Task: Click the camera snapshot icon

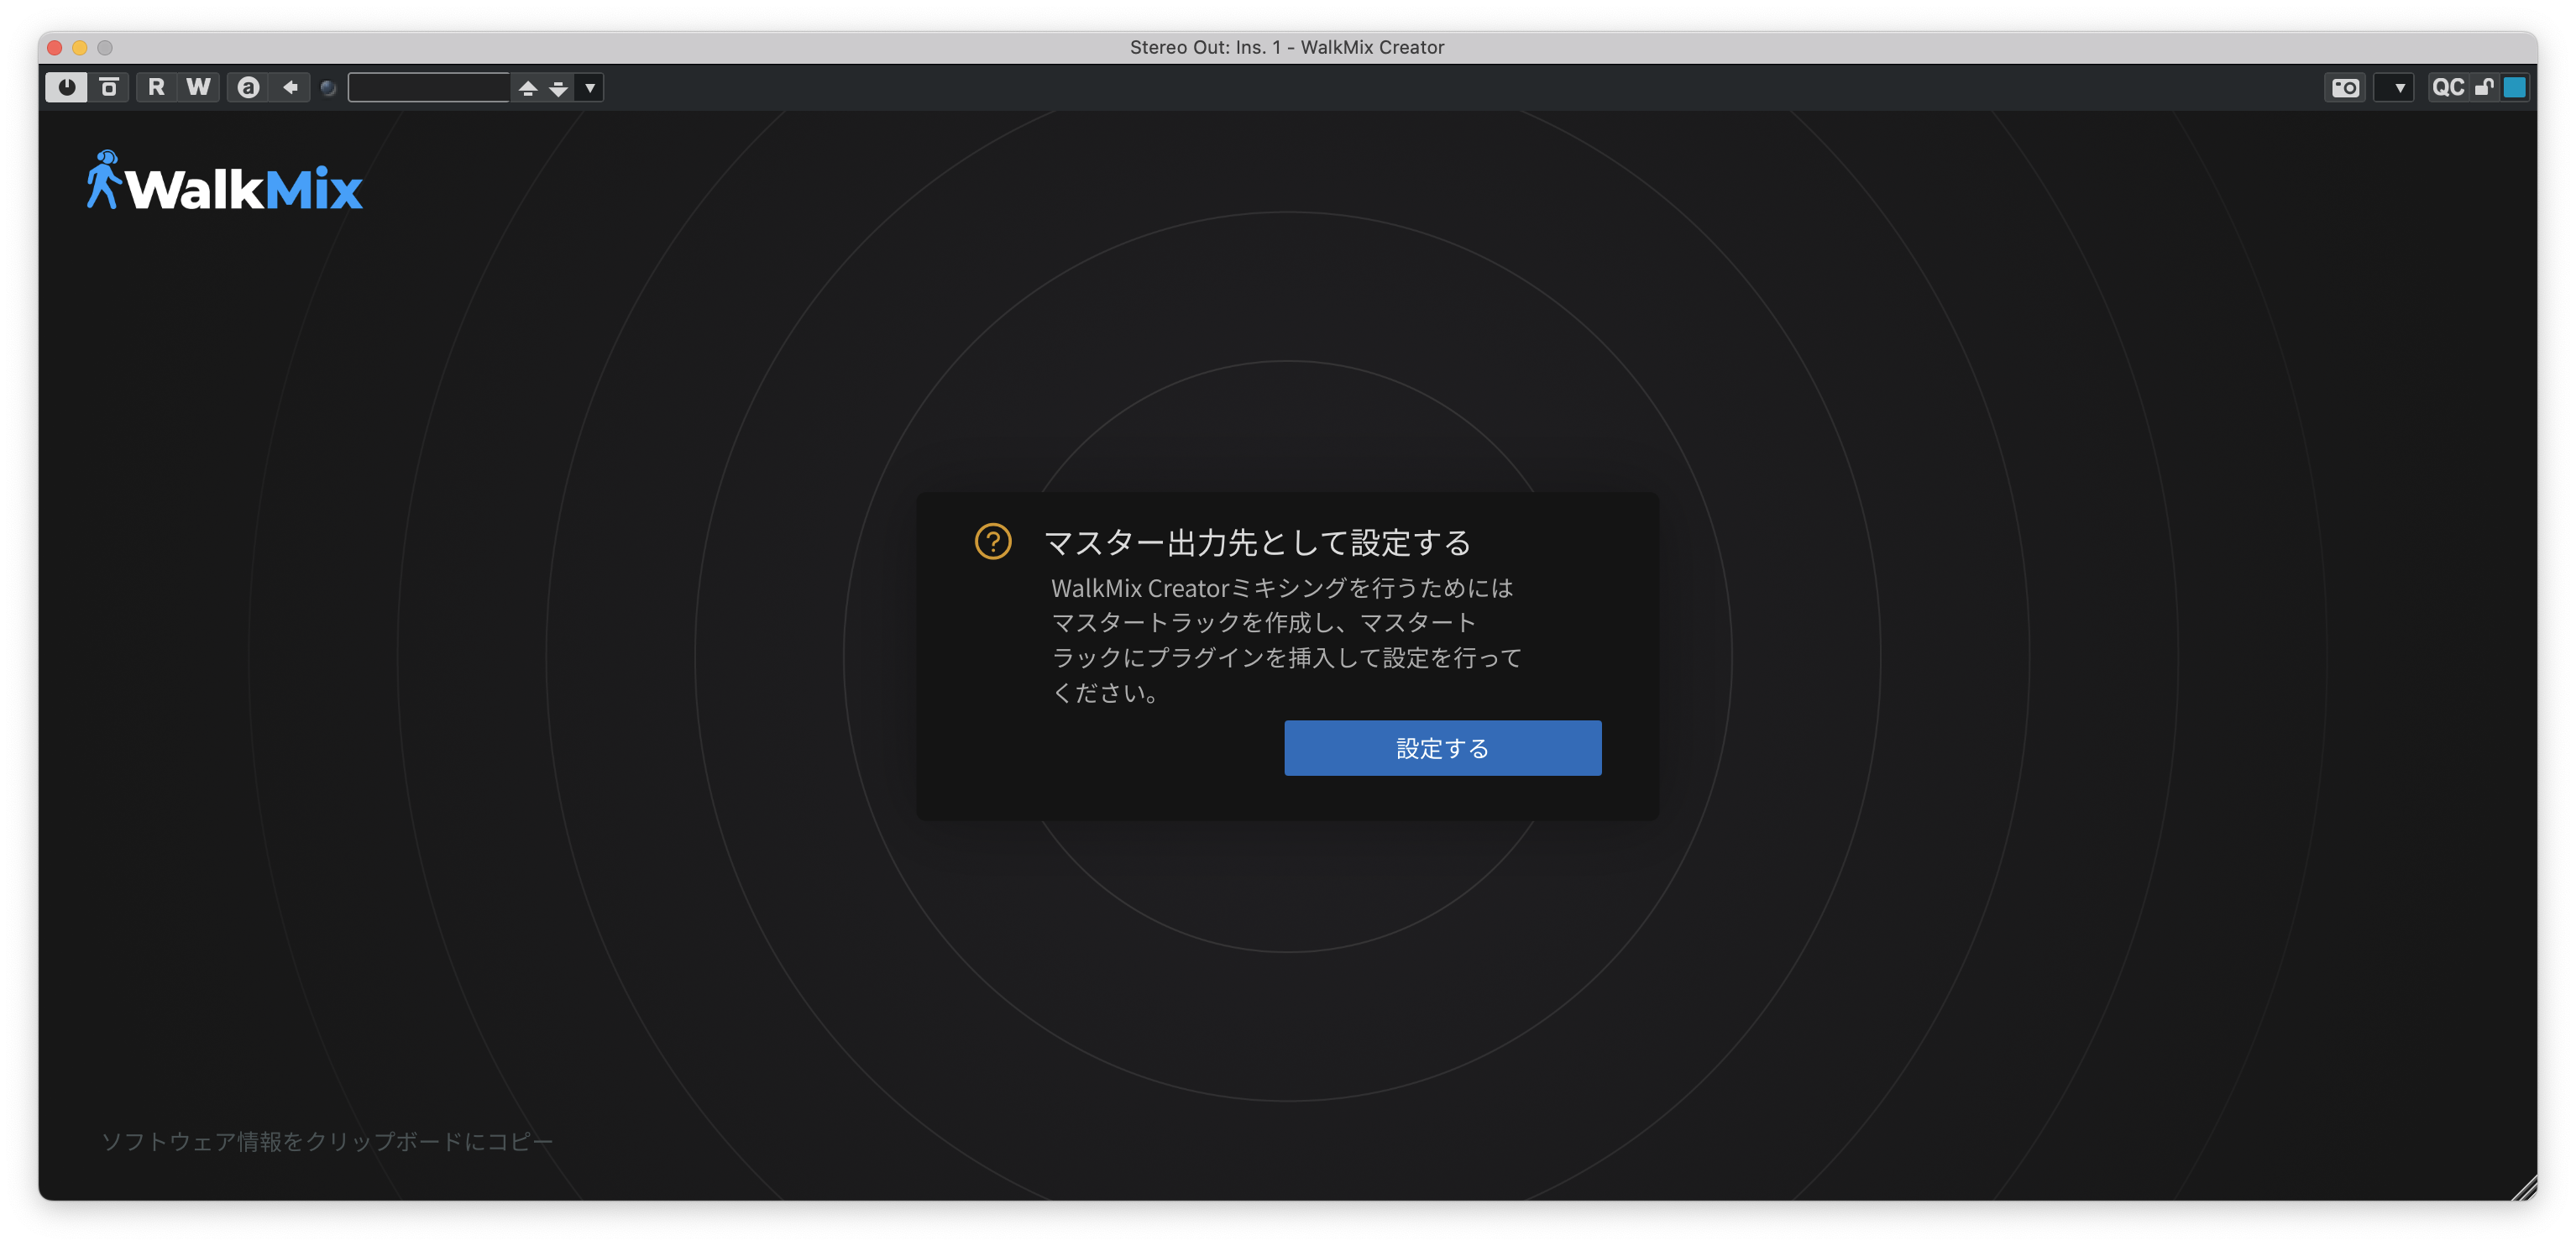Action: (x=2345, y=88)
